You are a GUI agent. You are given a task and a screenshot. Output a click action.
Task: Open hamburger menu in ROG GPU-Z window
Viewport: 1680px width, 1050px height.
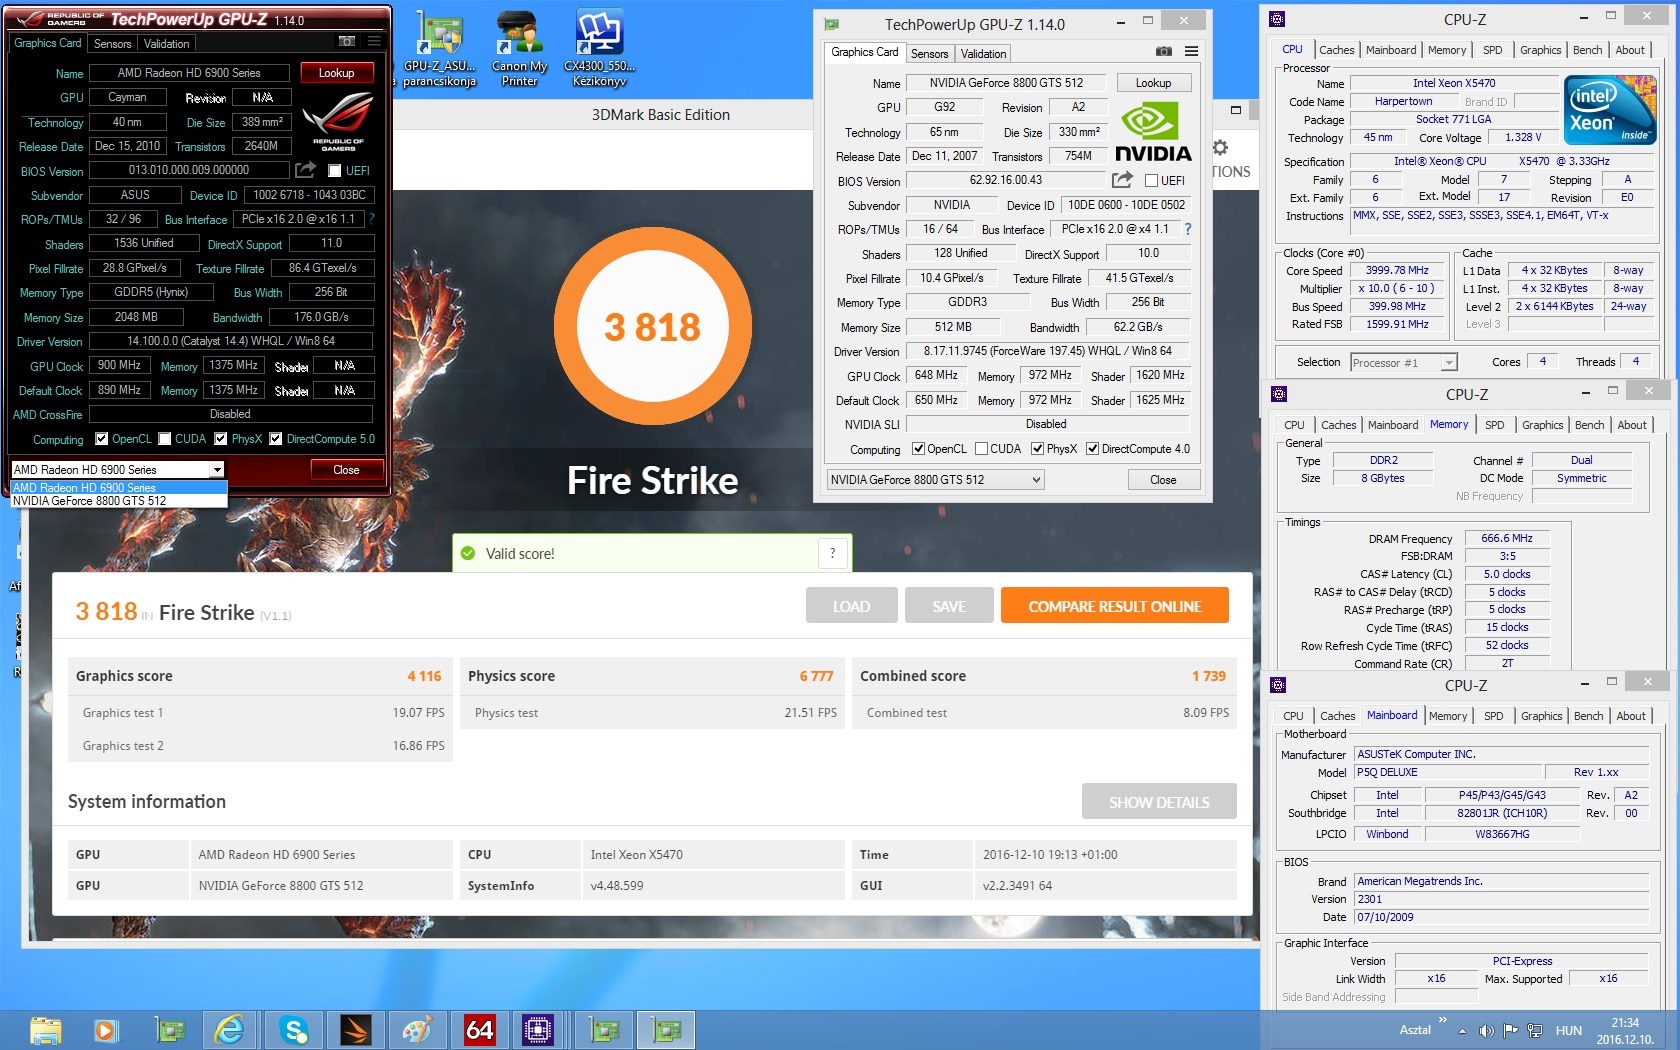[x=374, y=41]
